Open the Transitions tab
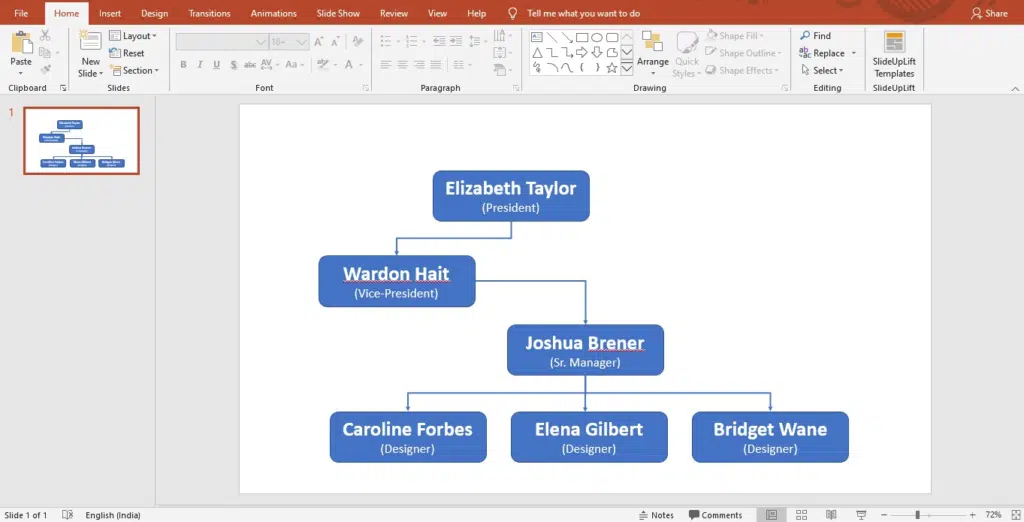The image size is (1024, 522). point(209,13)
